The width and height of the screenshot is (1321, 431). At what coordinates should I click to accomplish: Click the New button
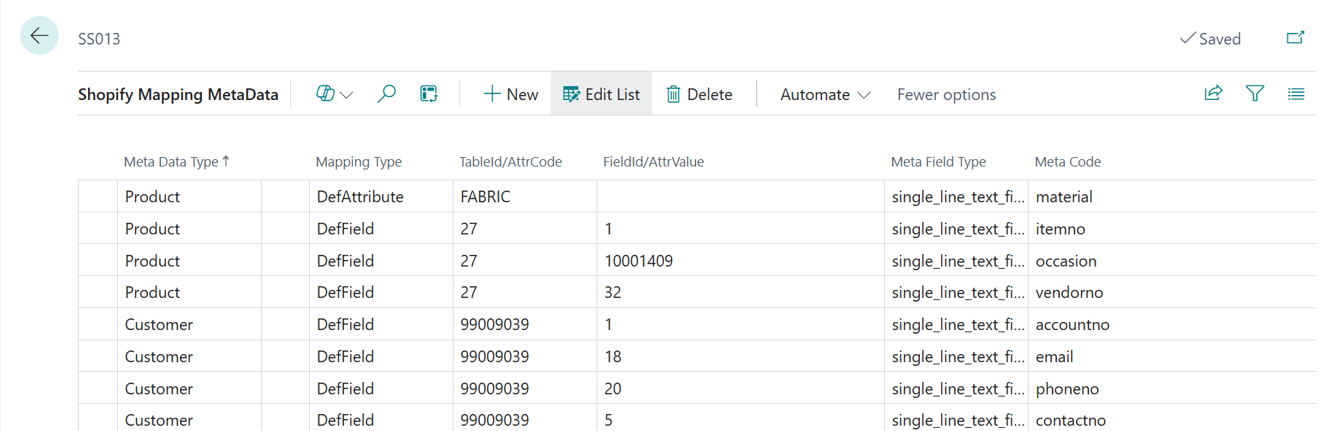[510, 94]
